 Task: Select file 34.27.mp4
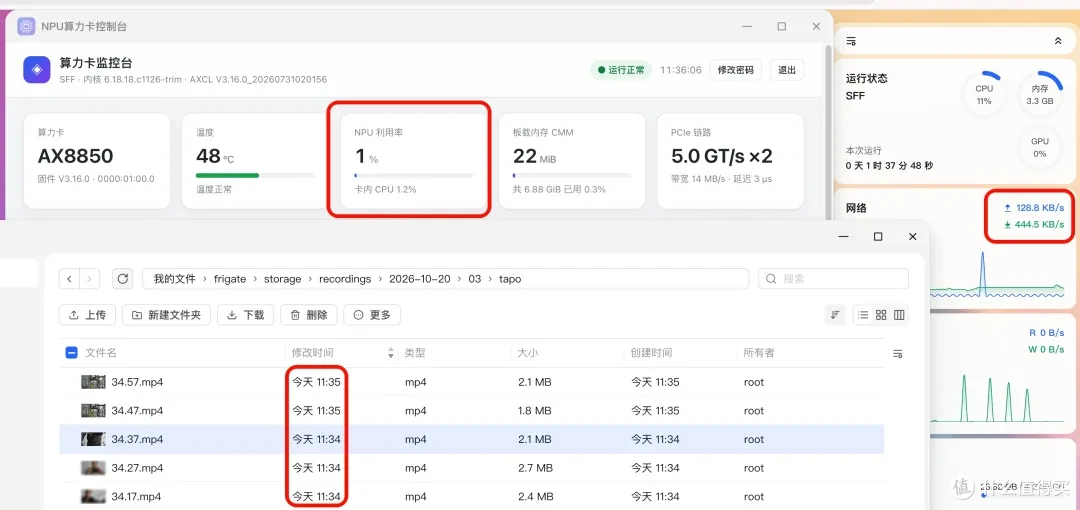472,468
